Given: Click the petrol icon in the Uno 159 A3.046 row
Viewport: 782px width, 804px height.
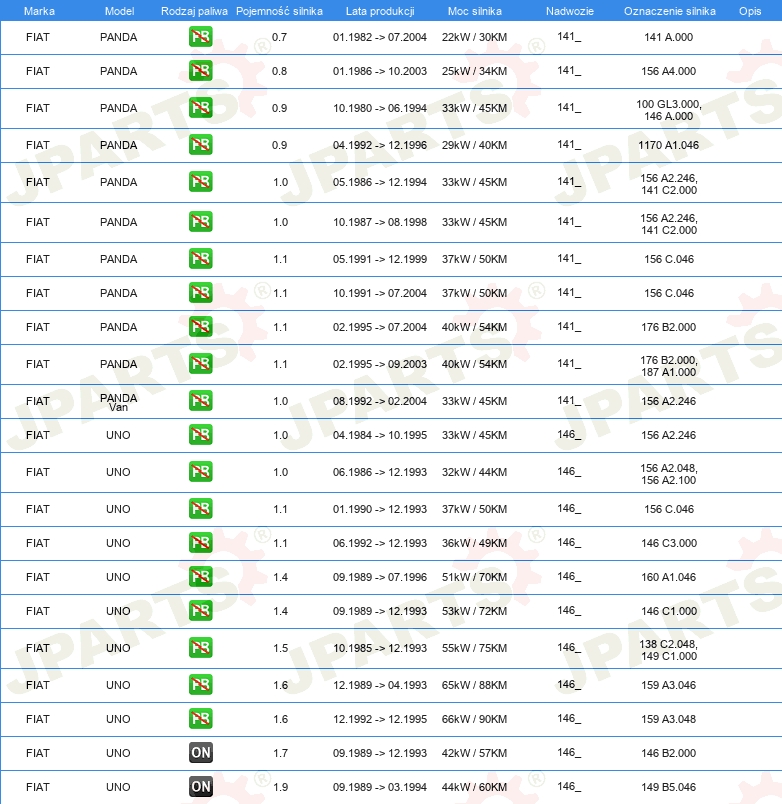Looking at the screenshot, I should click(x=200, y=685).
